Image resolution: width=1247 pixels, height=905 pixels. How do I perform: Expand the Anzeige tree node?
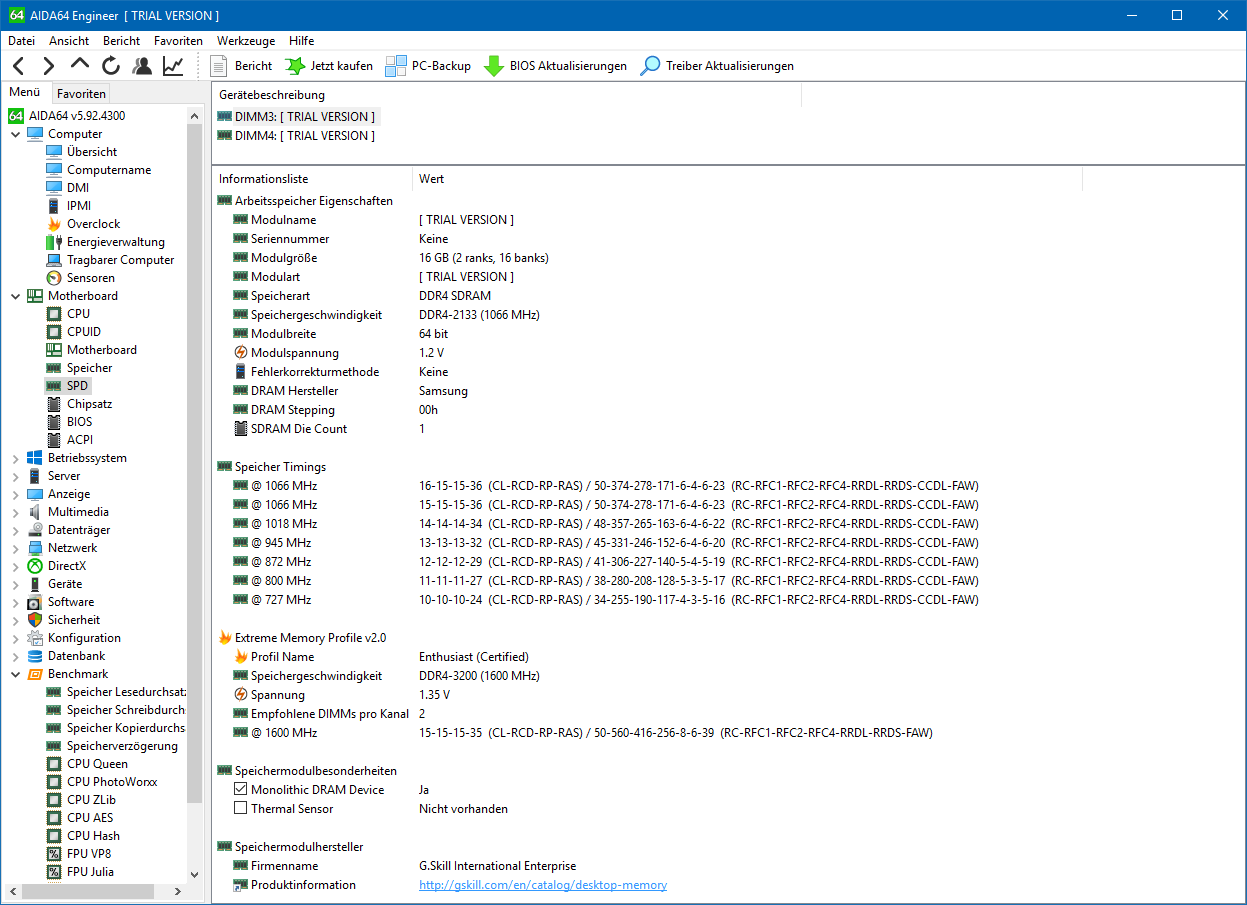pos(16,494)
